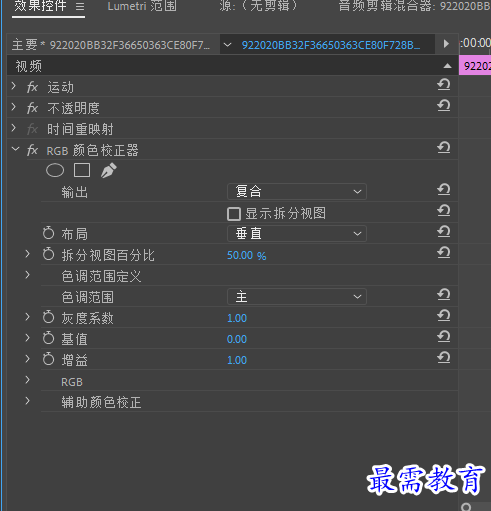491x511 pixels.
Task: Reset the 不透明度 effect
Action: tap(444, 106)
